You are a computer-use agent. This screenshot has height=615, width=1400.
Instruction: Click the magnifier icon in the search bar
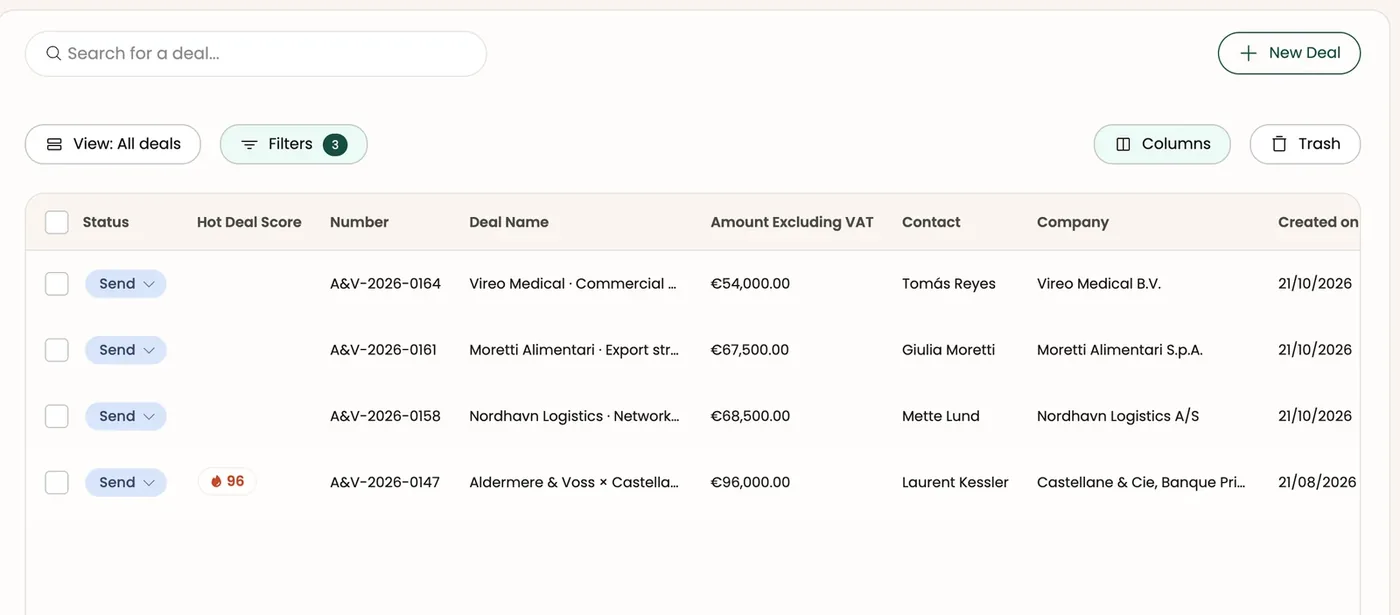click(54, 54)
